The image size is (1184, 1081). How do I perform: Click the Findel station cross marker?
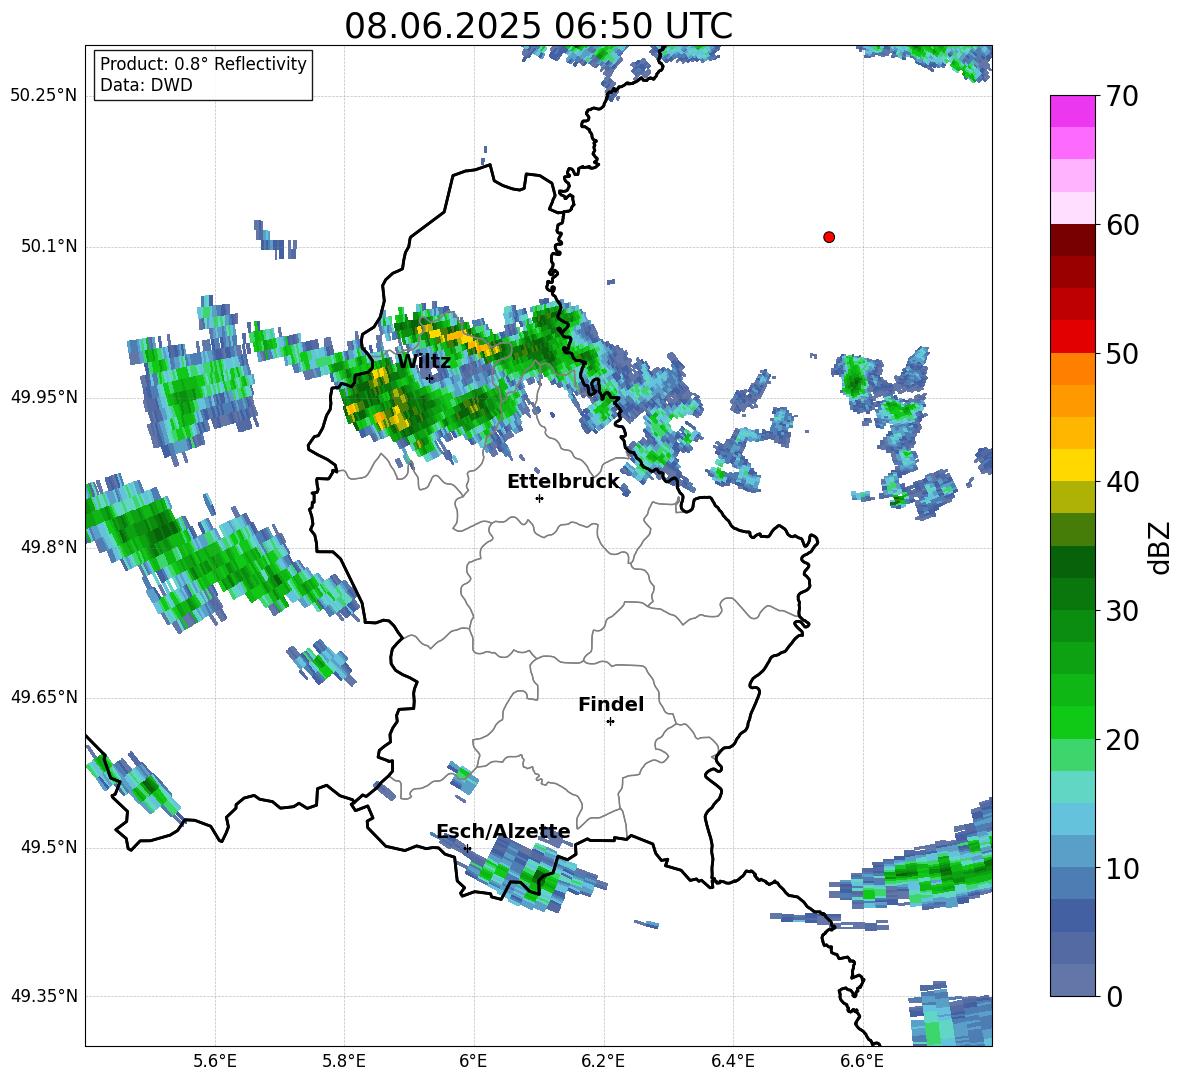coord(610,722)
